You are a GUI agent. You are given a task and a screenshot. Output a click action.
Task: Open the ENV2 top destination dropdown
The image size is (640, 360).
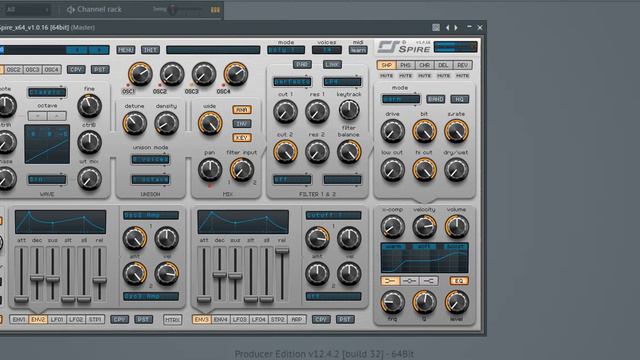click(x=151, y=215)
